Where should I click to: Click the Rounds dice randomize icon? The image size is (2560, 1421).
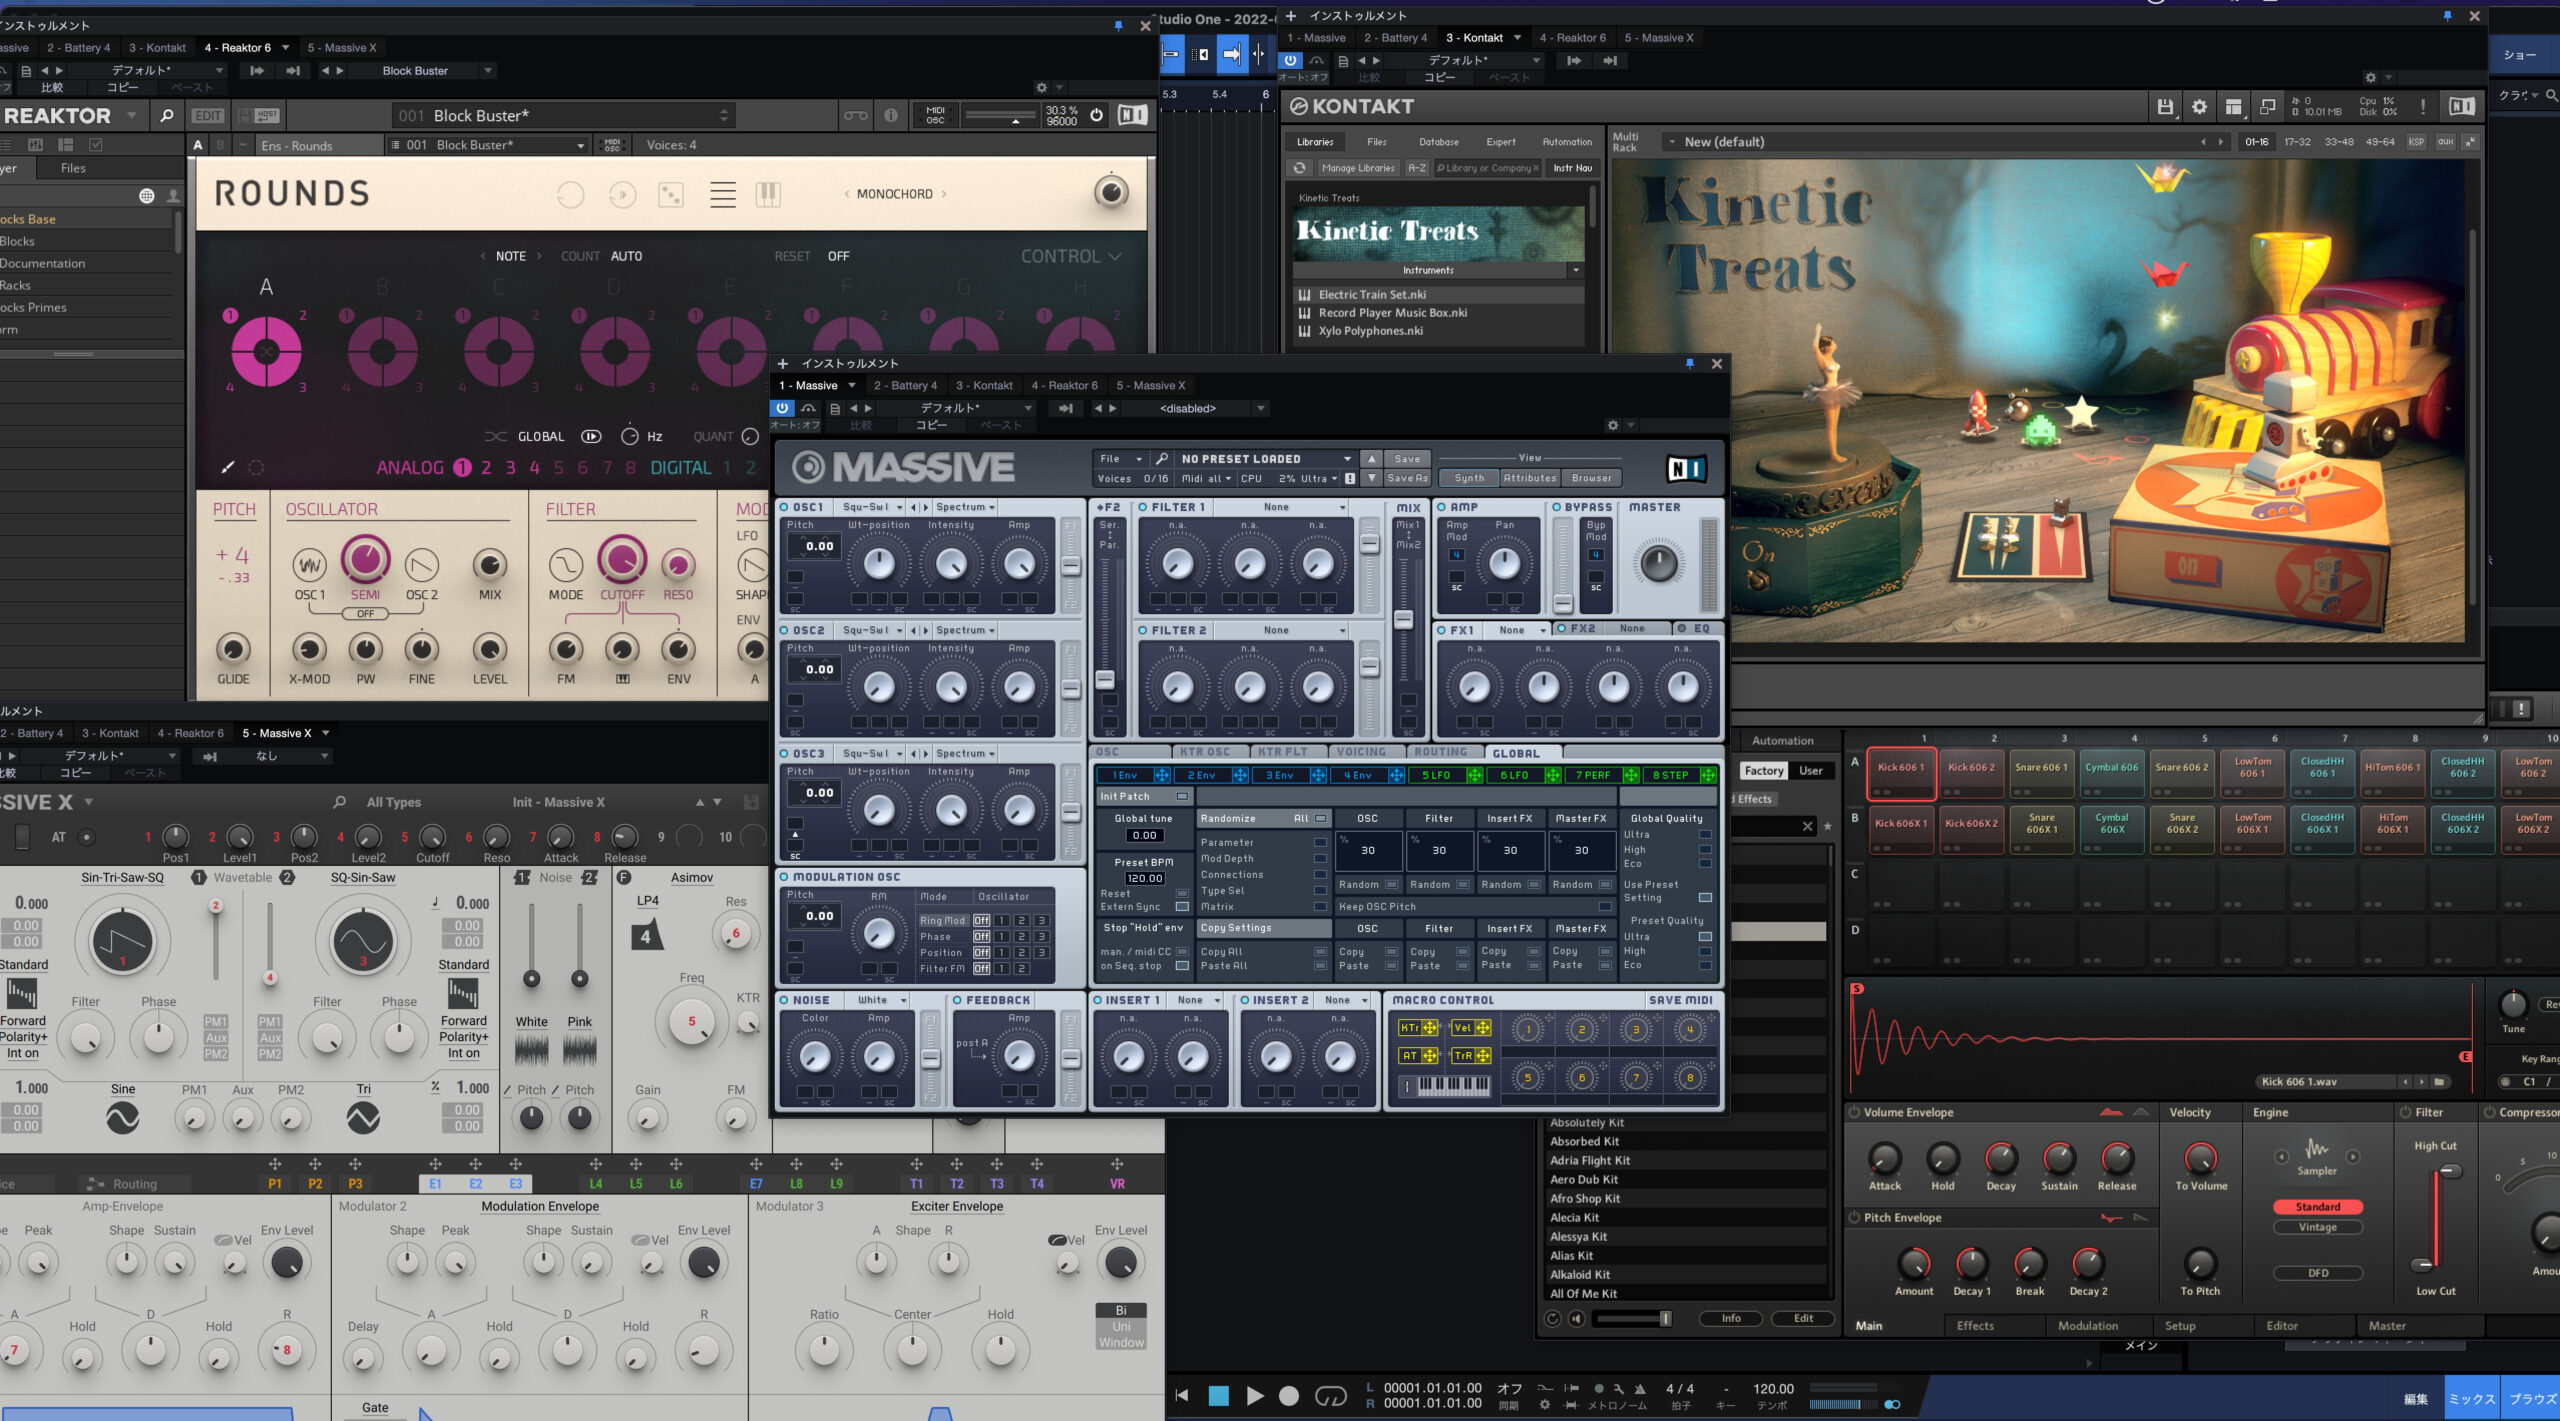(x=672, y=194)
